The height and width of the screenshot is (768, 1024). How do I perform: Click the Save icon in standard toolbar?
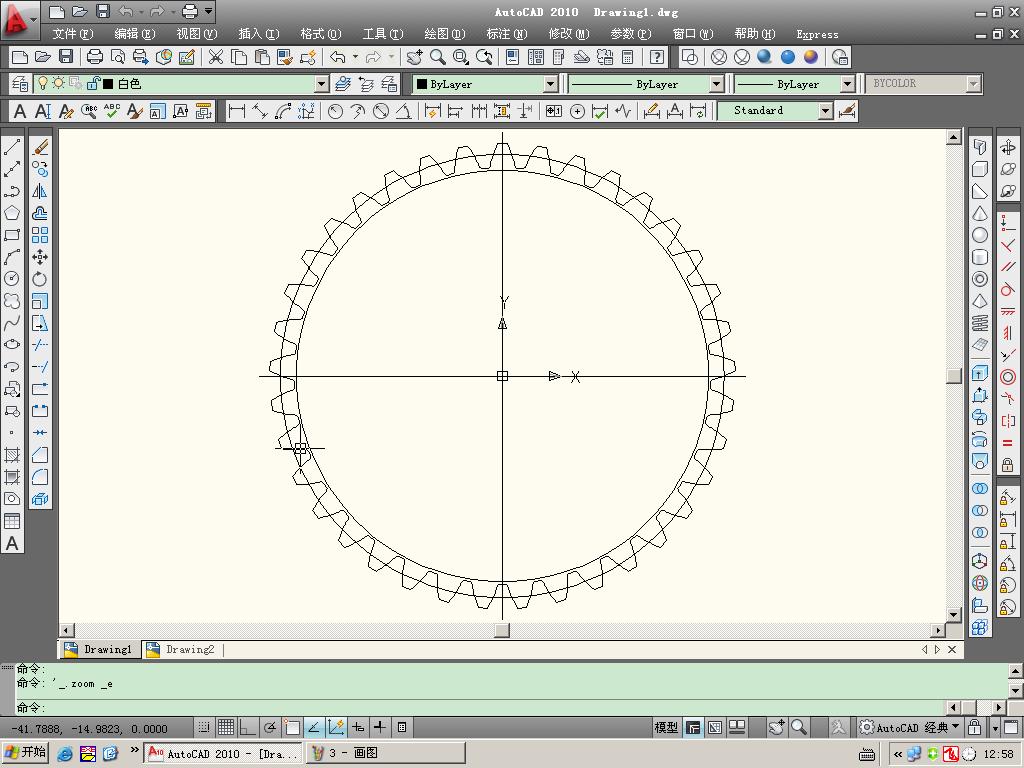(x=66, y=57)
